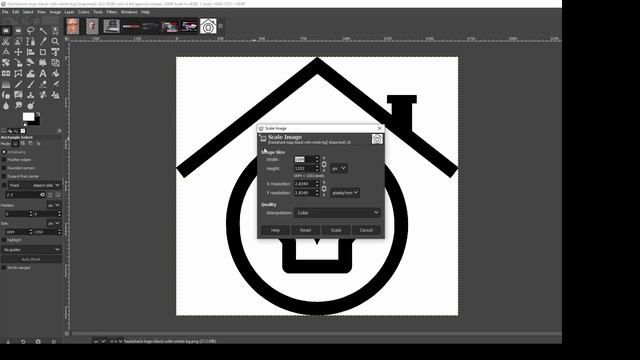This screenshot has height=360, width=640.
Task: Open the Fixed Aspect ratio dropdown
Action: pos(35,185)
